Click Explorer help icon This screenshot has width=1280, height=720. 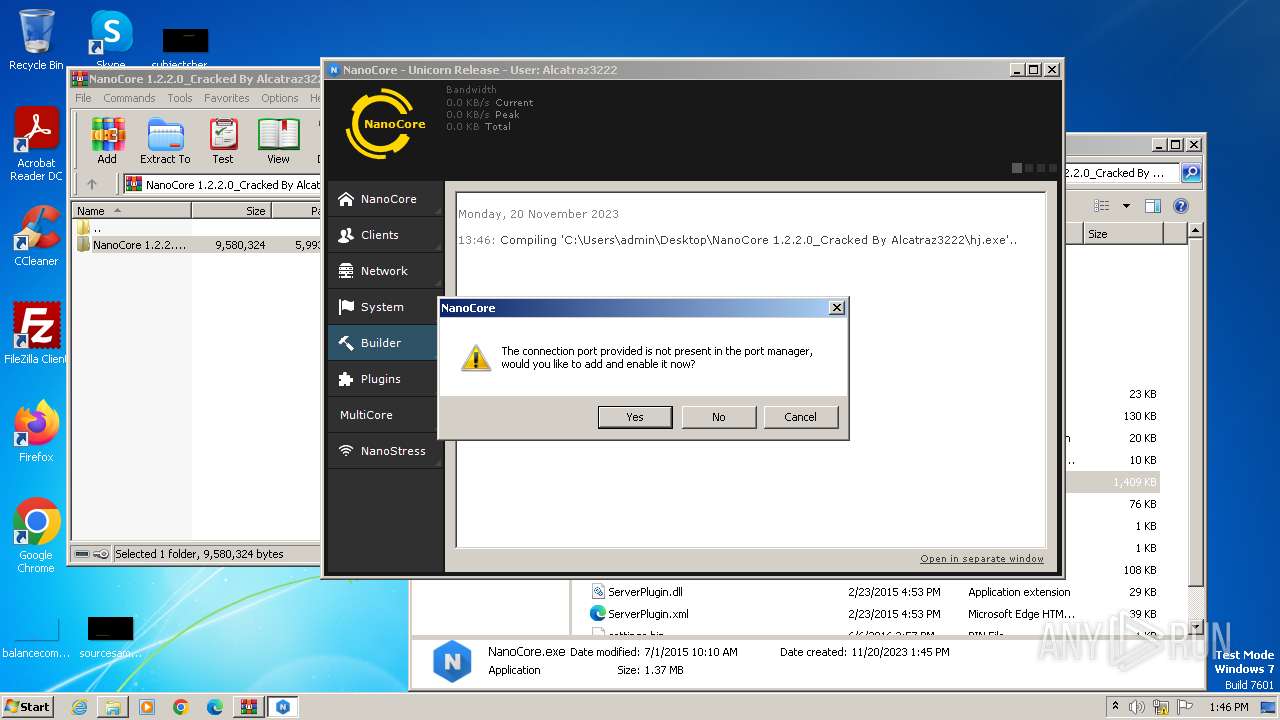(x=1180, y=206)
